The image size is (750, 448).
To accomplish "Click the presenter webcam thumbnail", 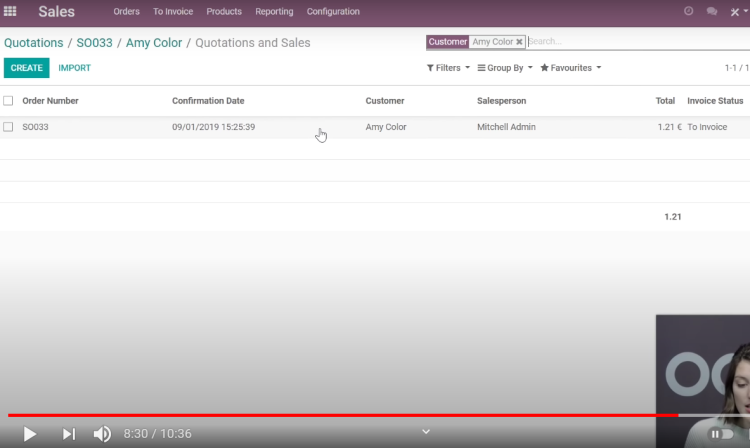I will [703, 381].
